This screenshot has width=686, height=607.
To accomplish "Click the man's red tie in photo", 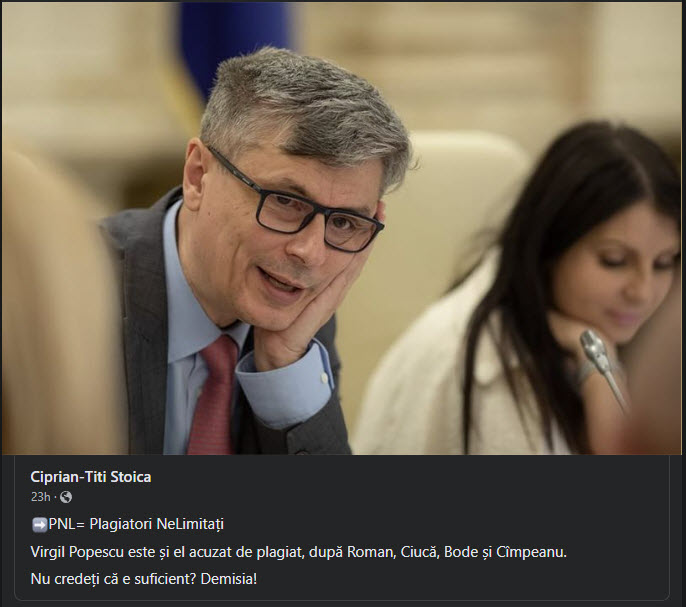I will click(x=214, y=396).
